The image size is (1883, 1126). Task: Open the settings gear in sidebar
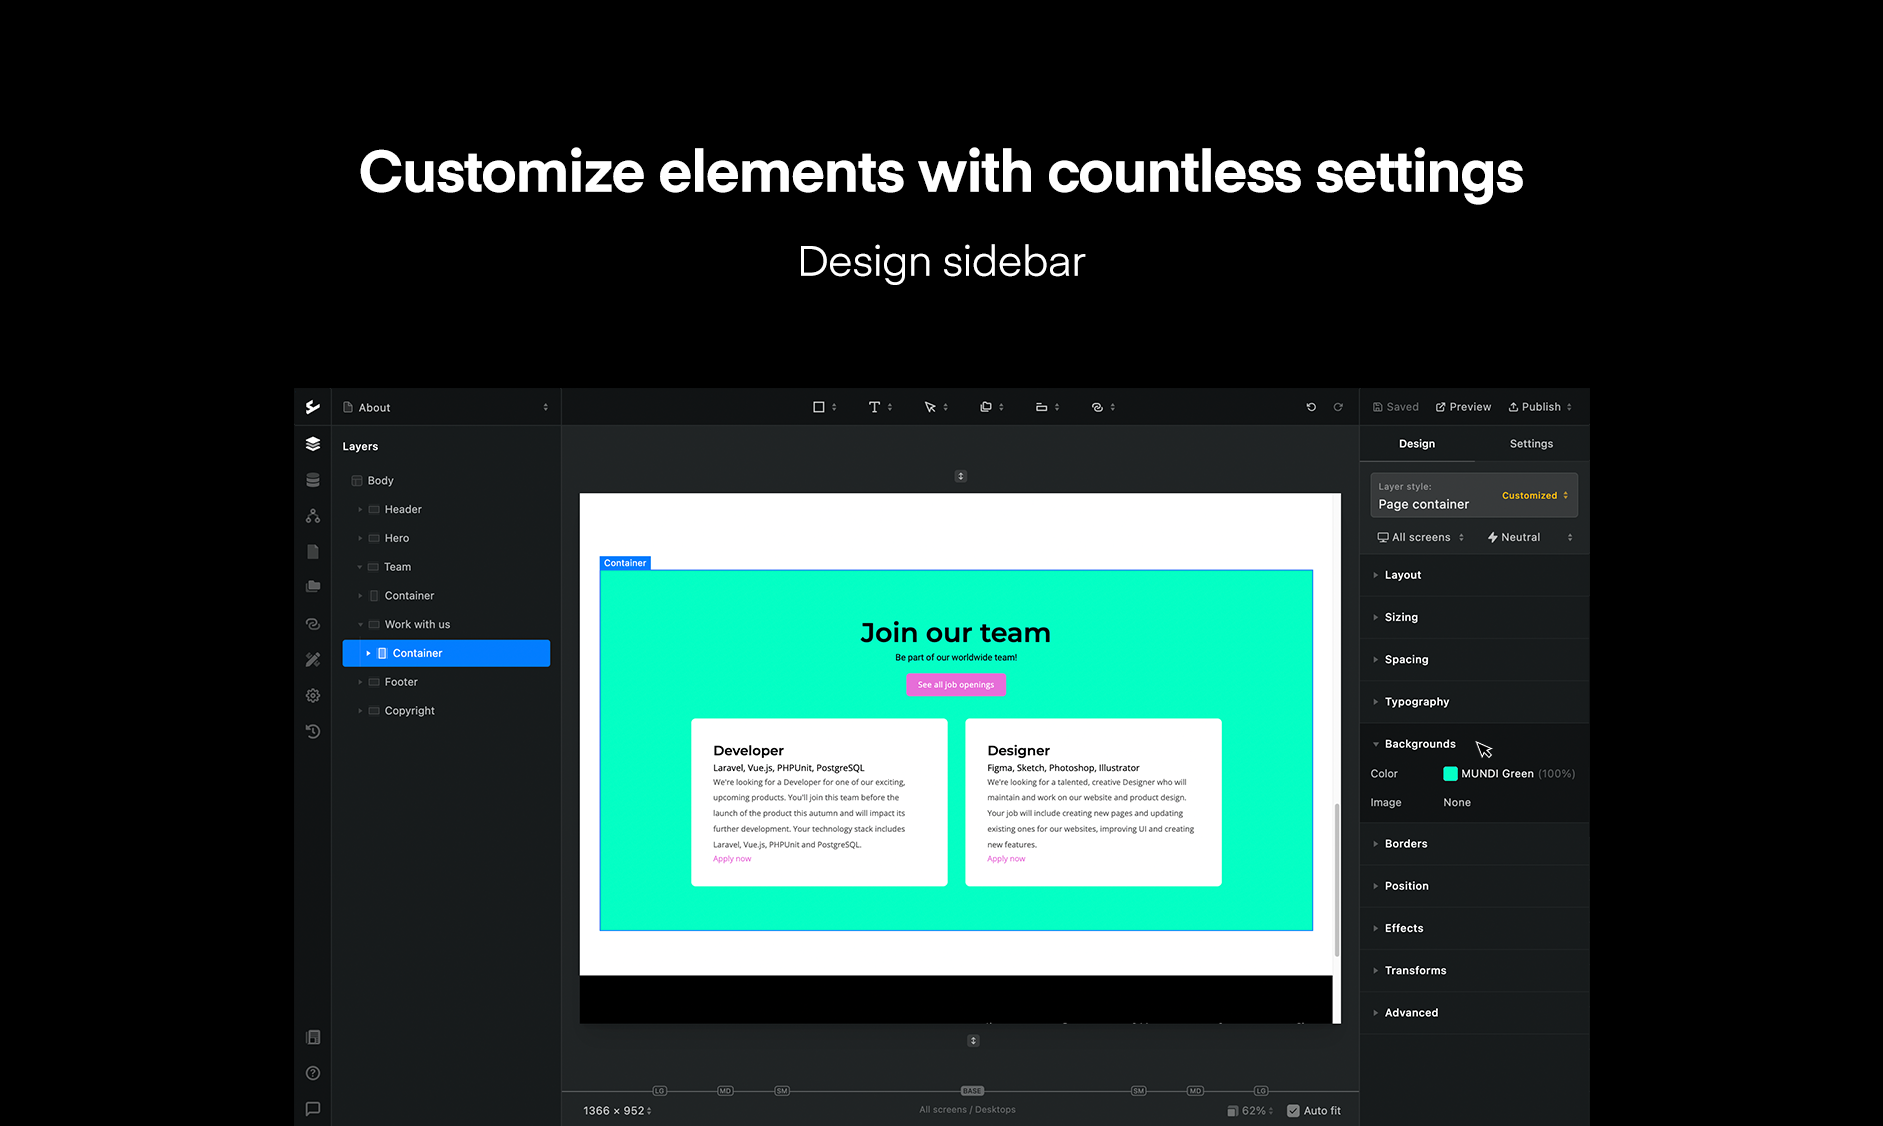click(x=313, y=695)
